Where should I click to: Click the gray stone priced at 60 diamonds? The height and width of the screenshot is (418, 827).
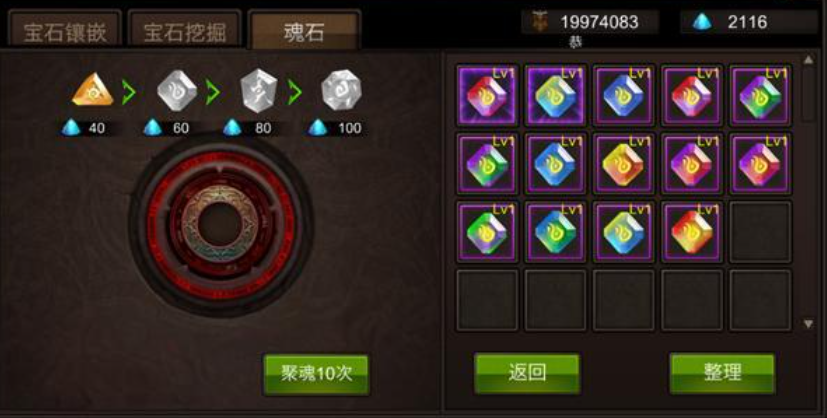[177, 91]
